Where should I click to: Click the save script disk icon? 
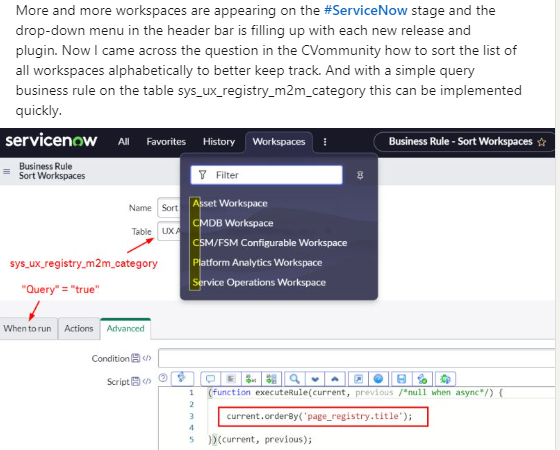click(401, 379)
